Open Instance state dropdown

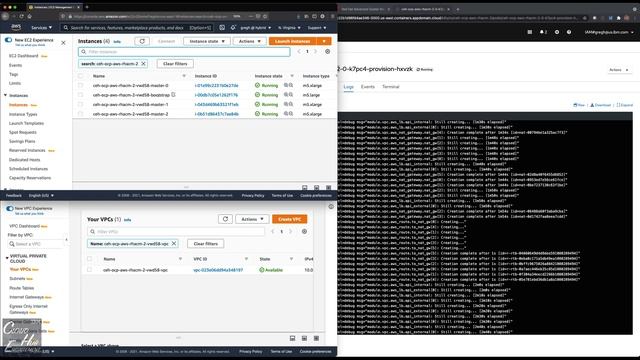coord(207,41)
